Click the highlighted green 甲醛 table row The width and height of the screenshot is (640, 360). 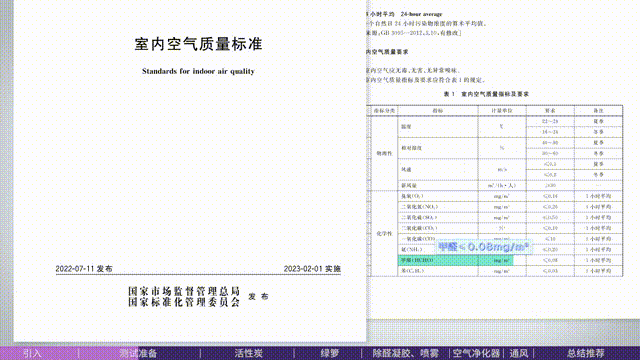pos(455,260)
